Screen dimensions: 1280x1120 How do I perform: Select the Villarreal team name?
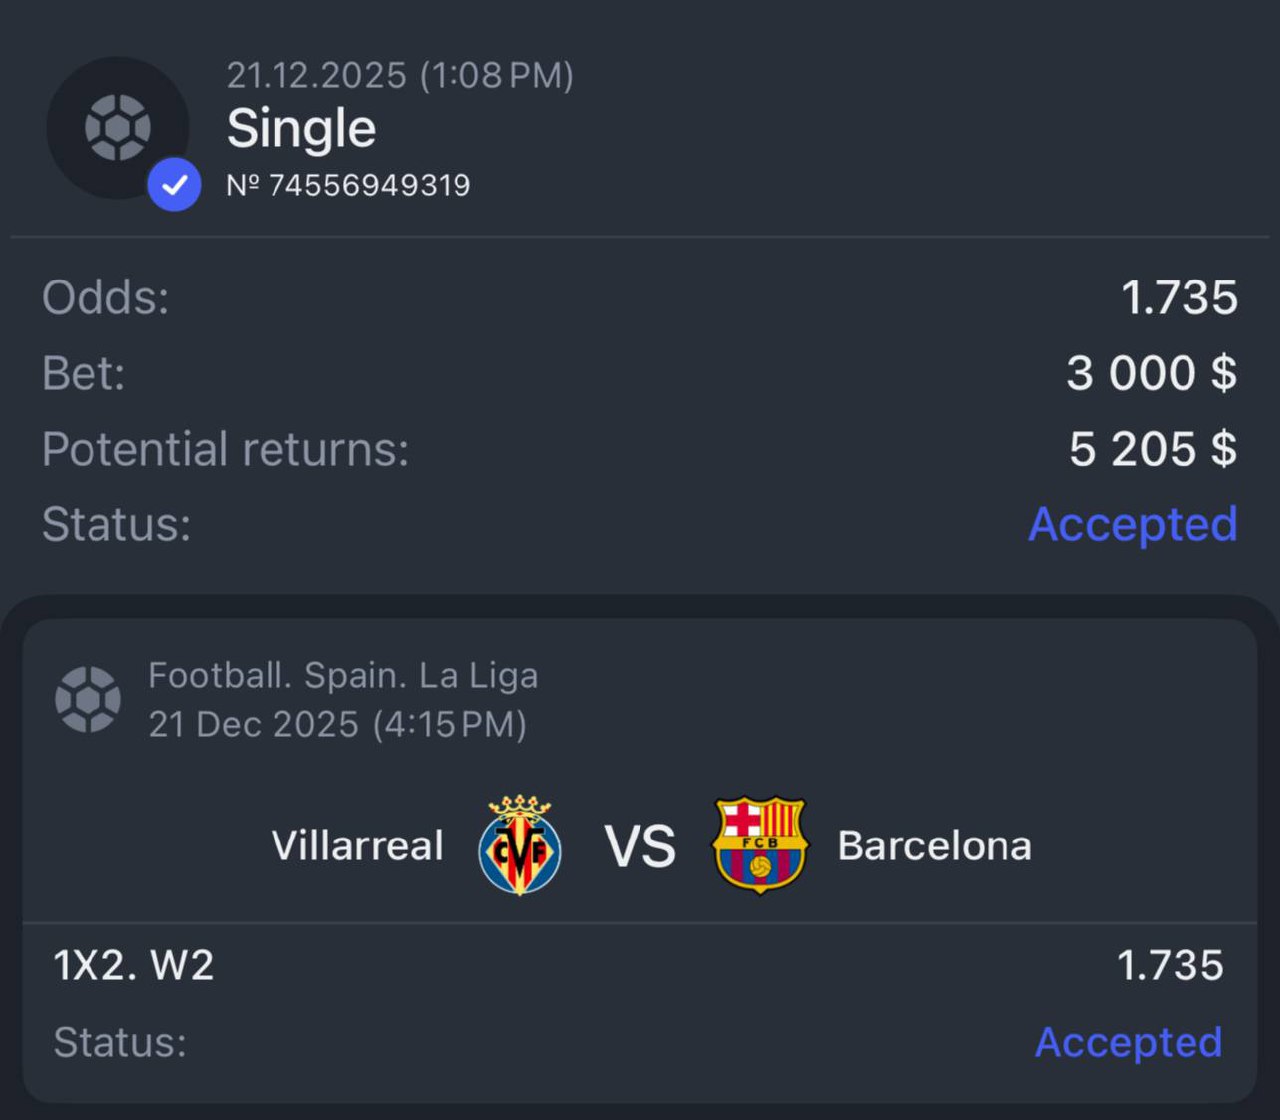(x=358, y=846)
